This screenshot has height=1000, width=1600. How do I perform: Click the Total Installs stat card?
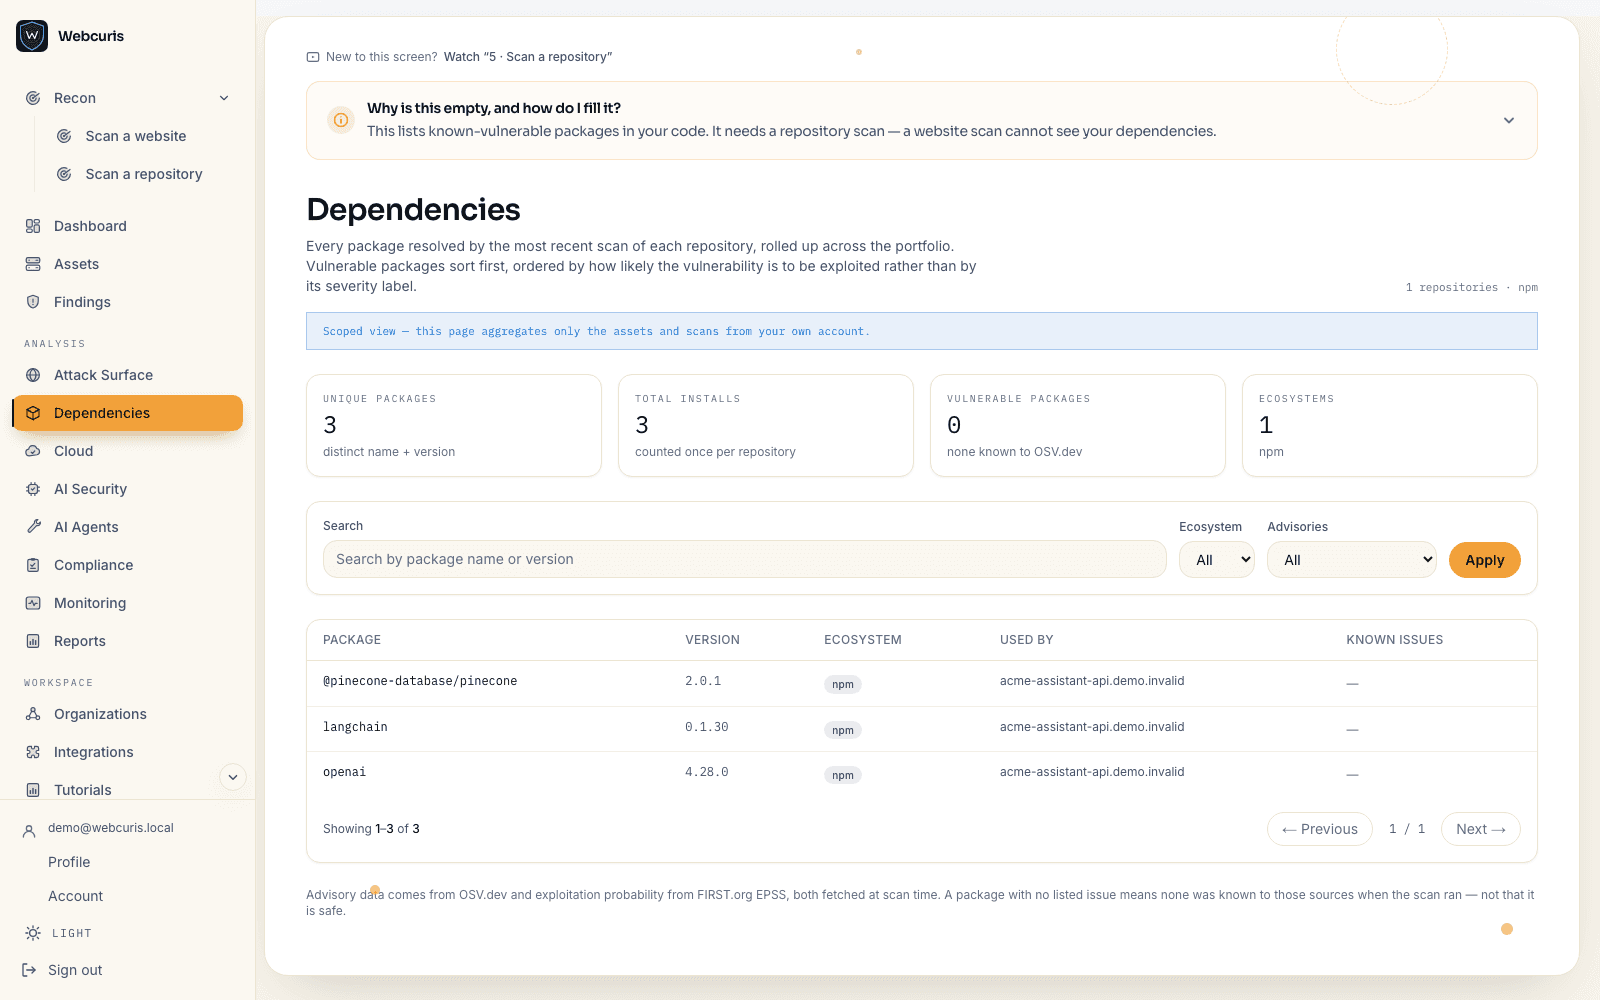click(766, 426)
